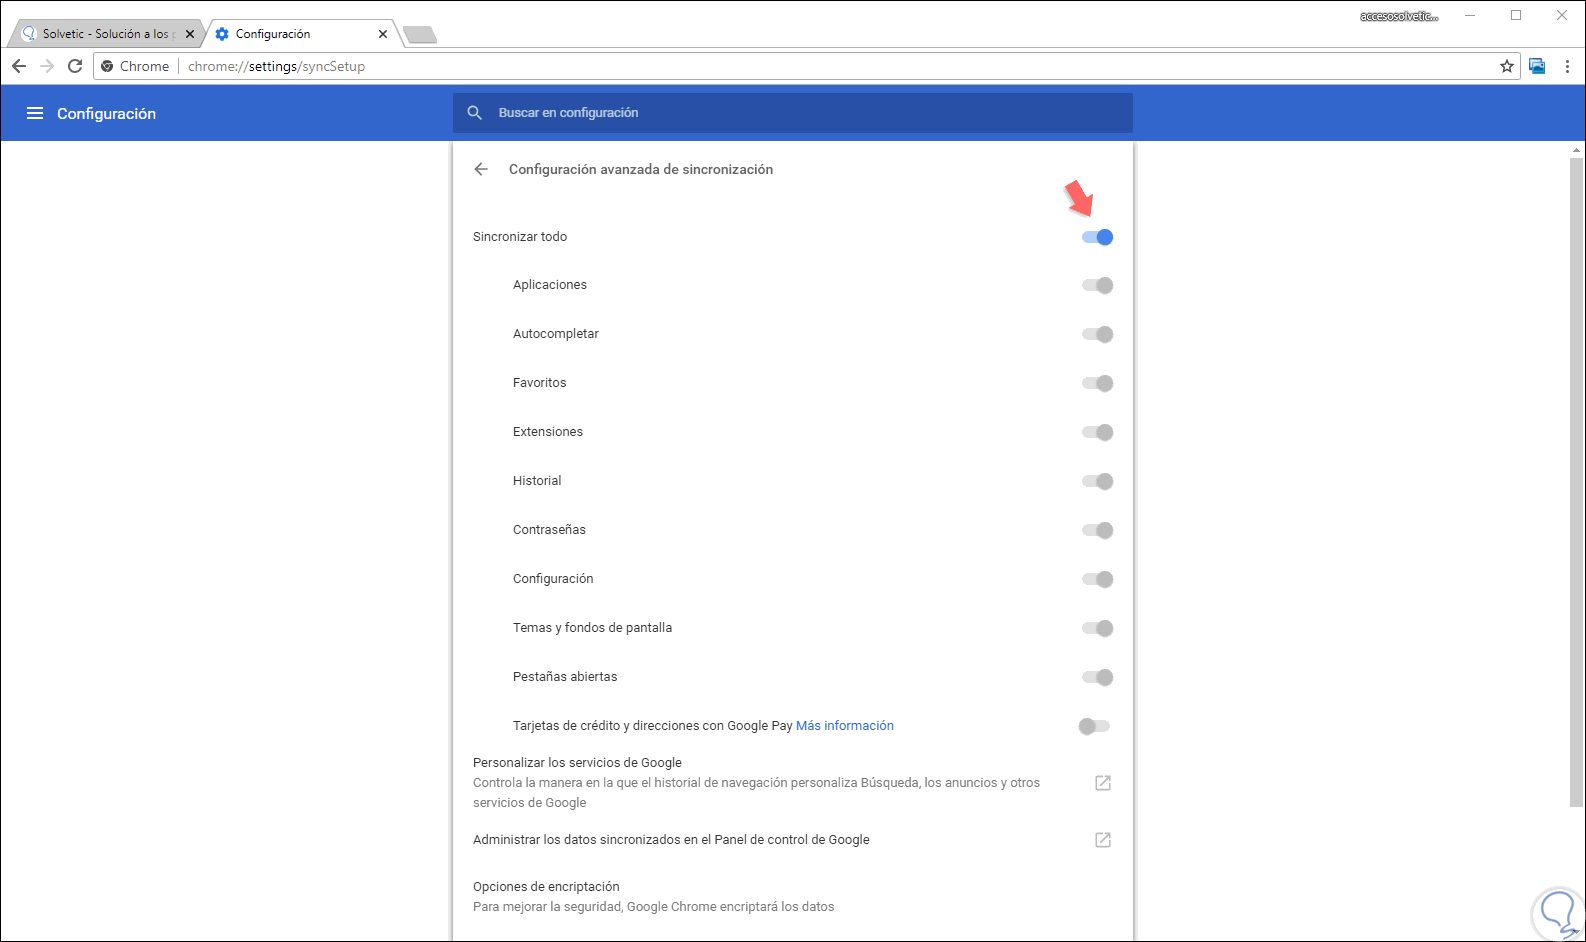Click the page vertical scrollbar

coord(1577,480)
